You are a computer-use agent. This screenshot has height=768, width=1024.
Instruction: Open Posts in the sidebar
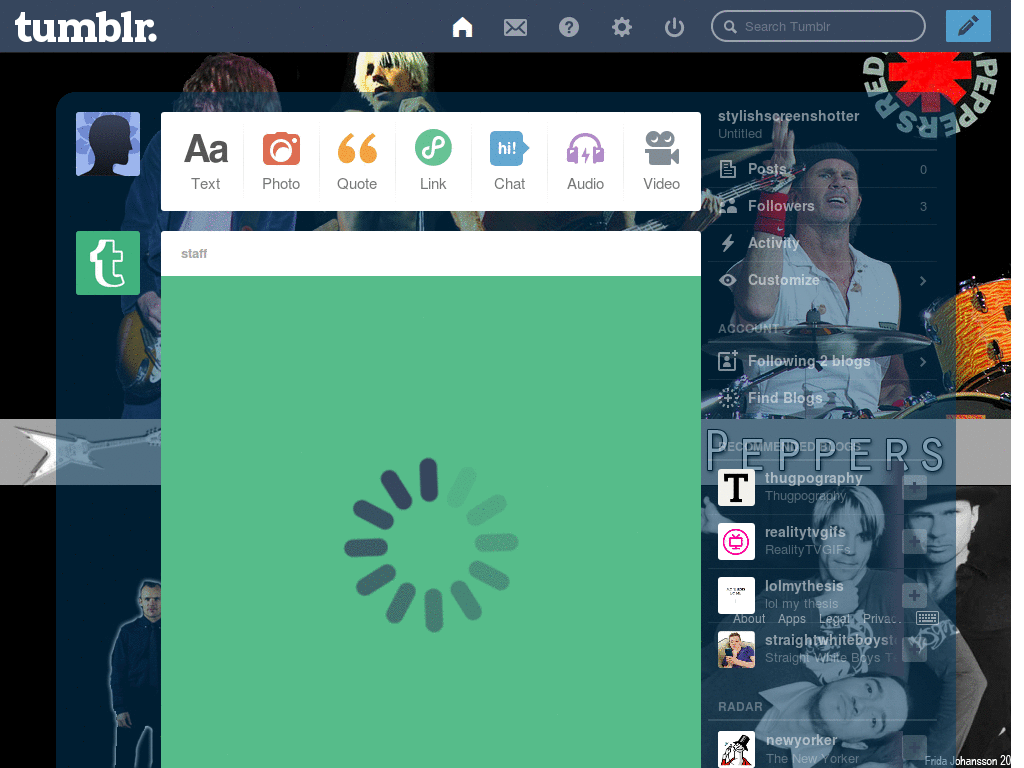click(x=822, y=169)
